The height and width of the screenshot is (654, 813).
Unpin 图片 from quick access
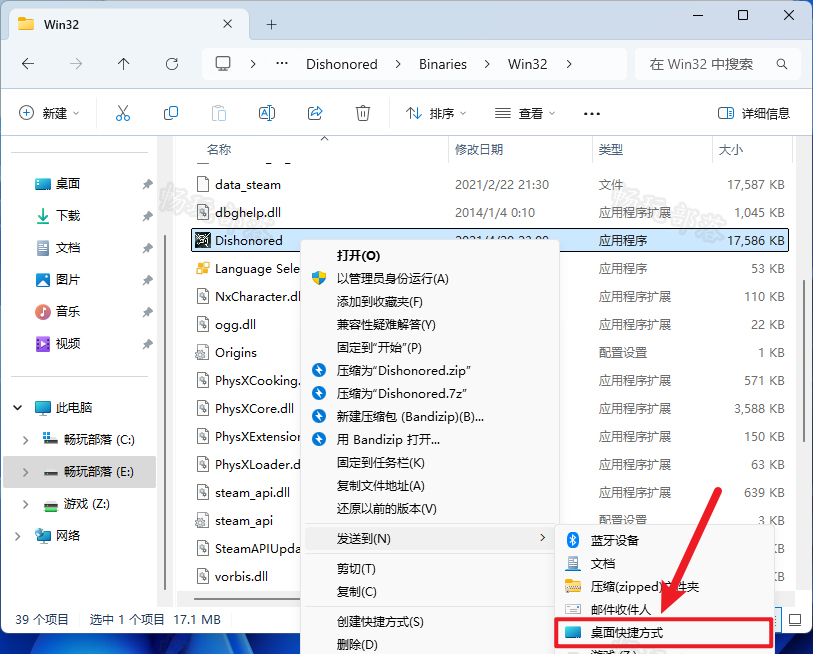148,281
